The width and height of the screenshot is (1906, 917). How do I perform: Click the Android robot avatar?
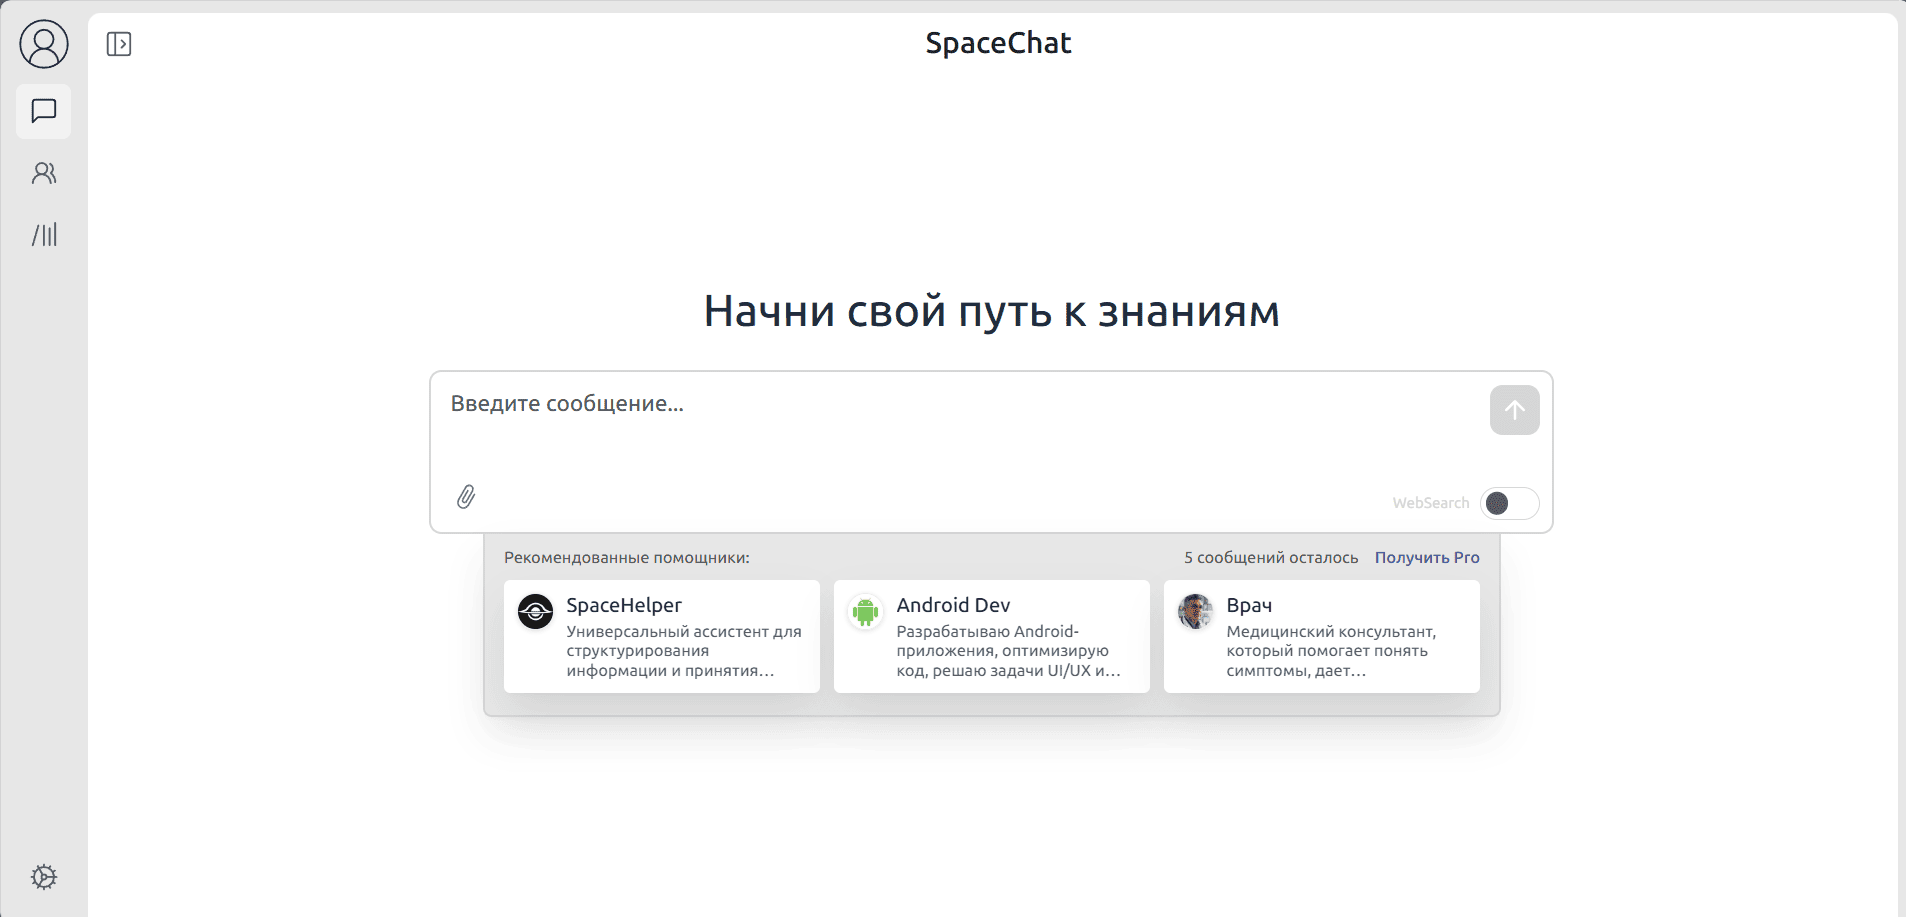click(x=866, y=611)
